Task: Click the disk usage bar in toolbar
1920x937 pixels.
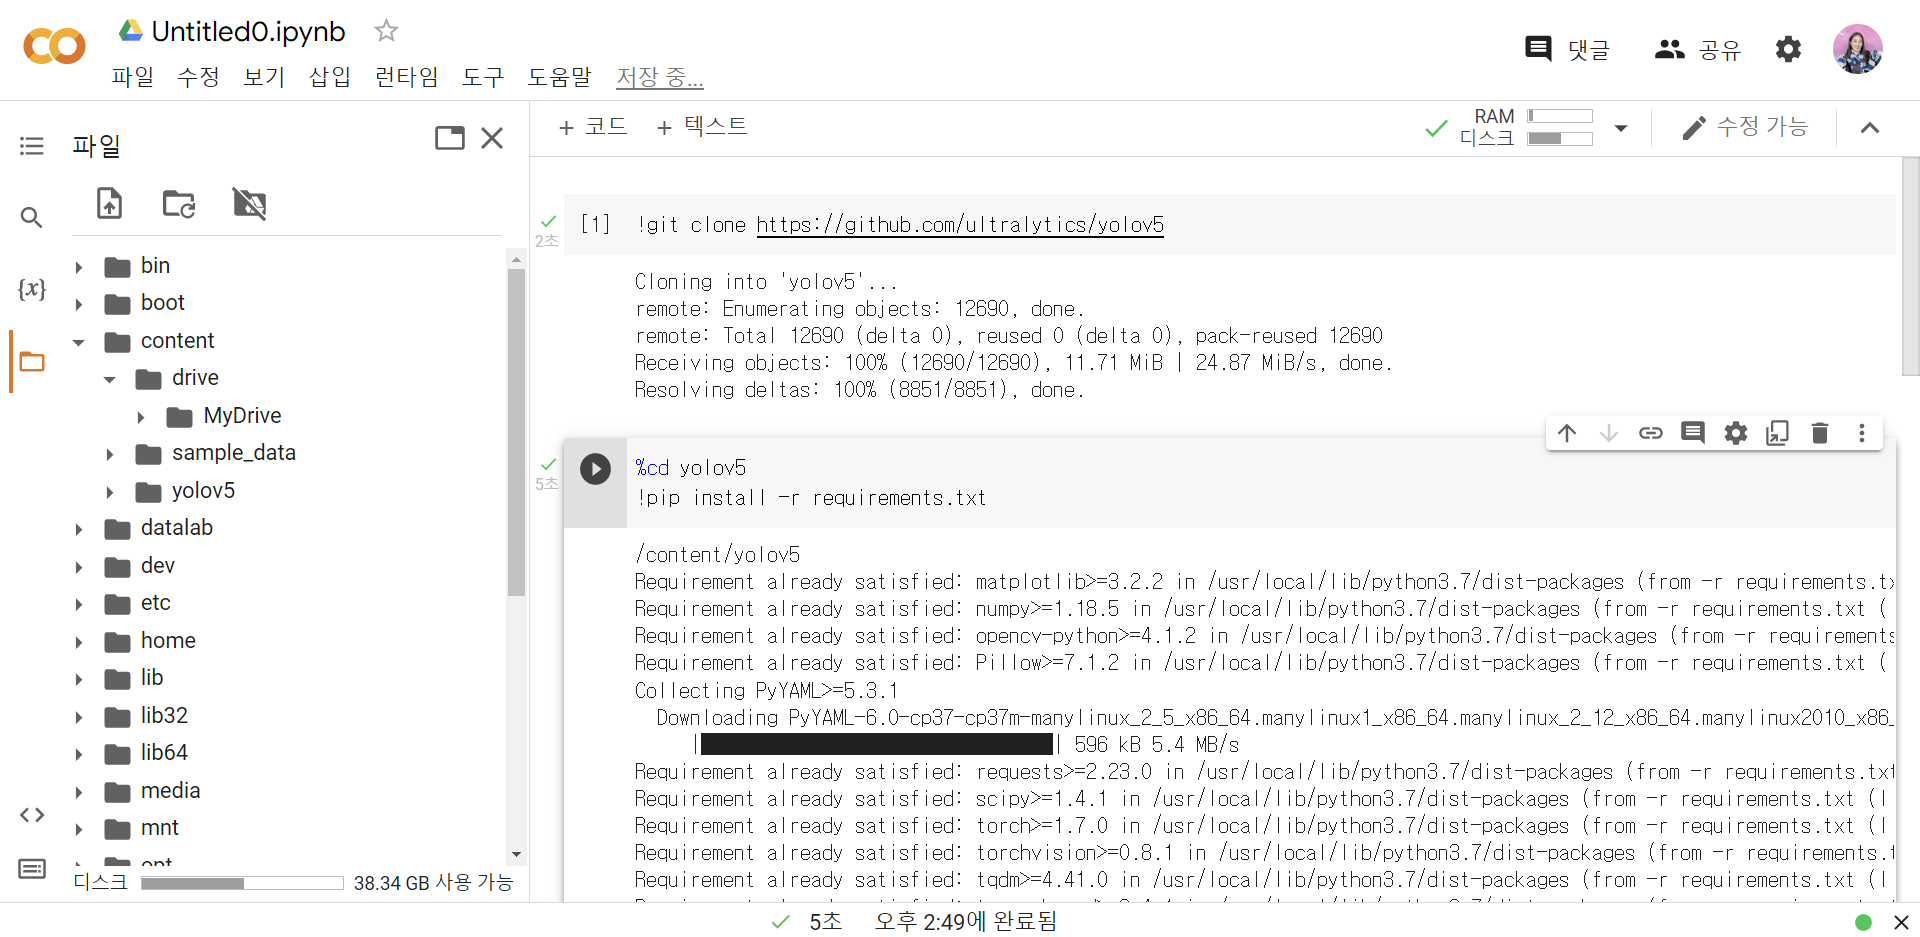Action: click(x=1560, y=138)
